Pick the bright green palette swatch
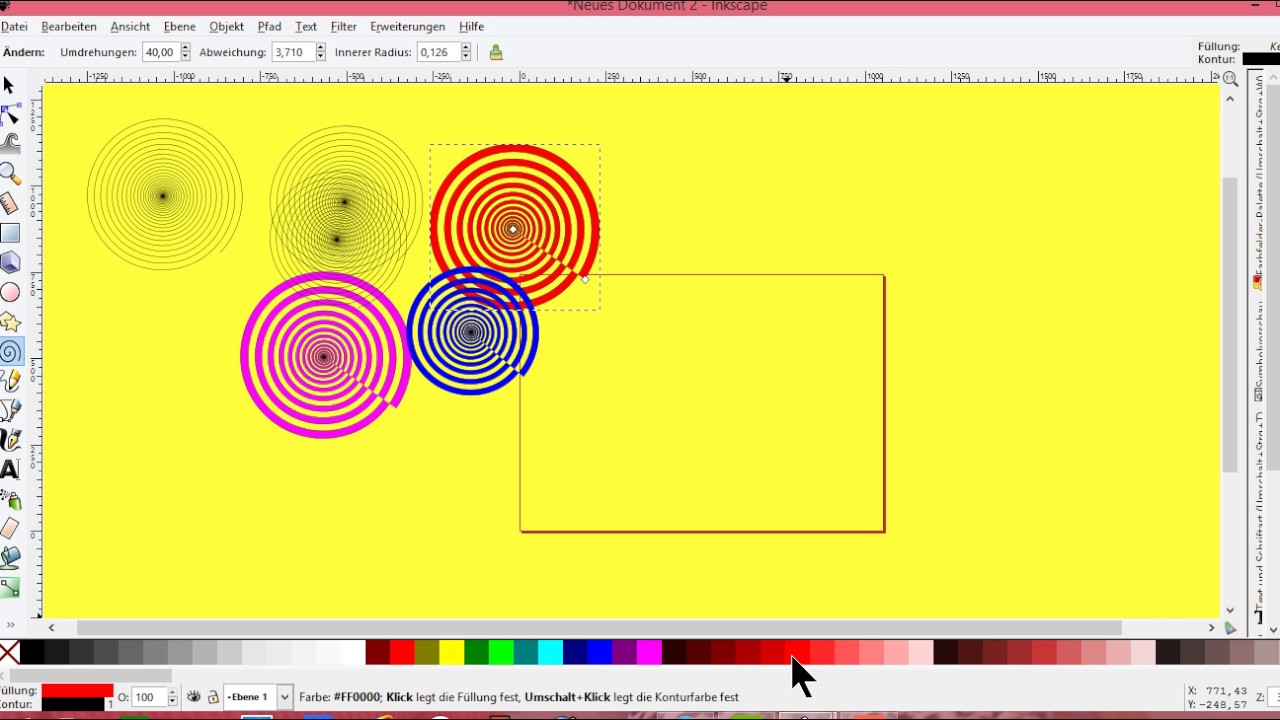1280x720 pixels. point(501,653)
